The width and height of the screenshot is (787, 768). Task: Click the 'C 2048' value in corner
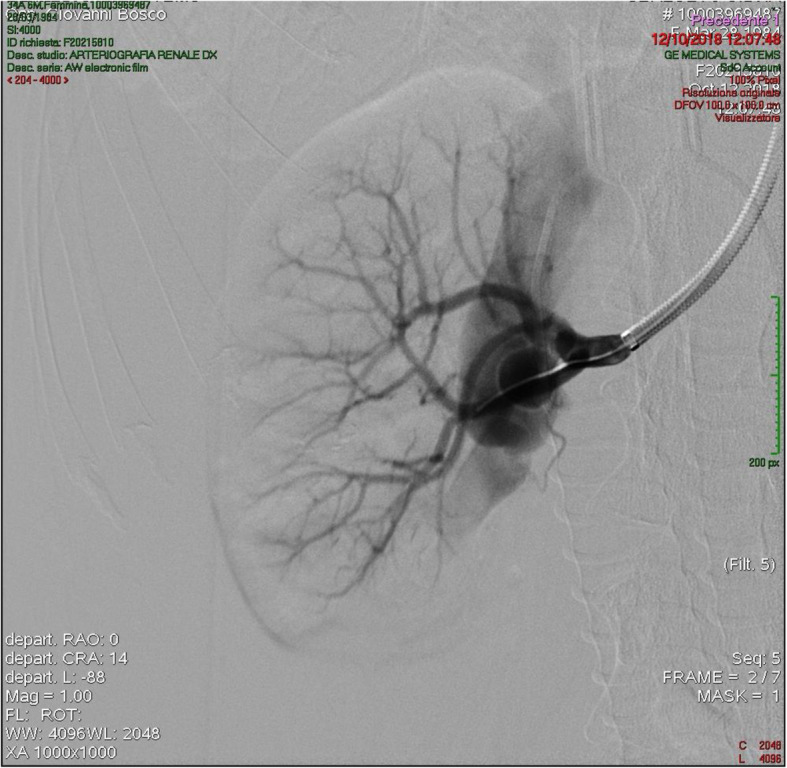[760, 745]
